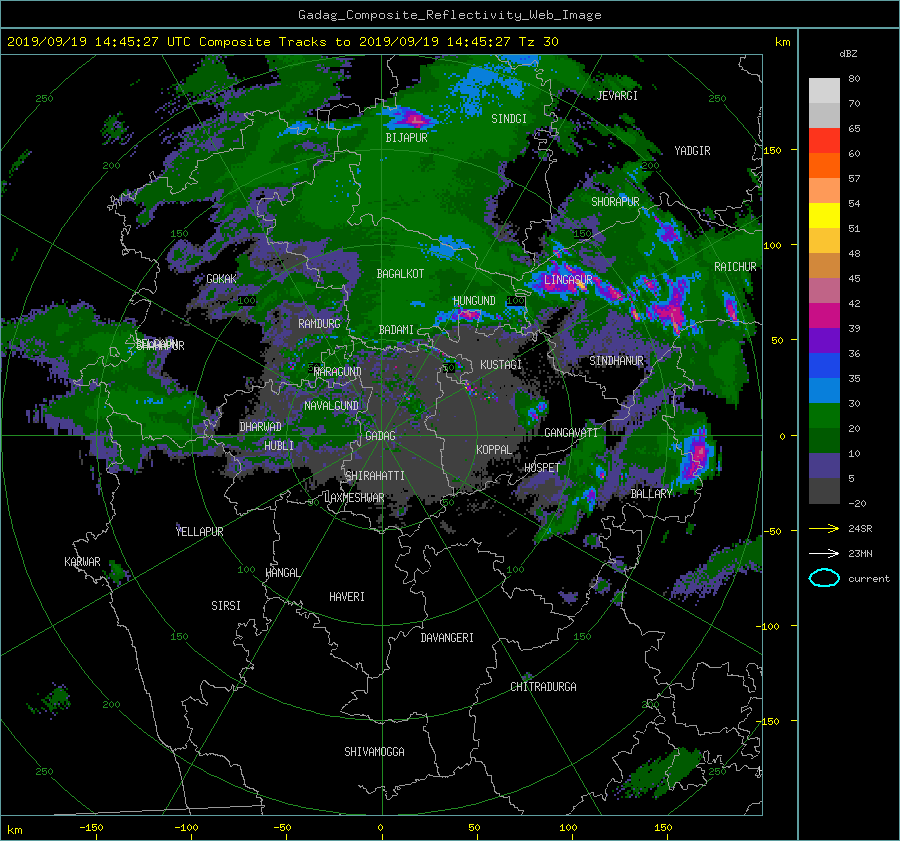Click the yellow 24SR arrow legend icon
900x841 pixels.
pos(824,528)
